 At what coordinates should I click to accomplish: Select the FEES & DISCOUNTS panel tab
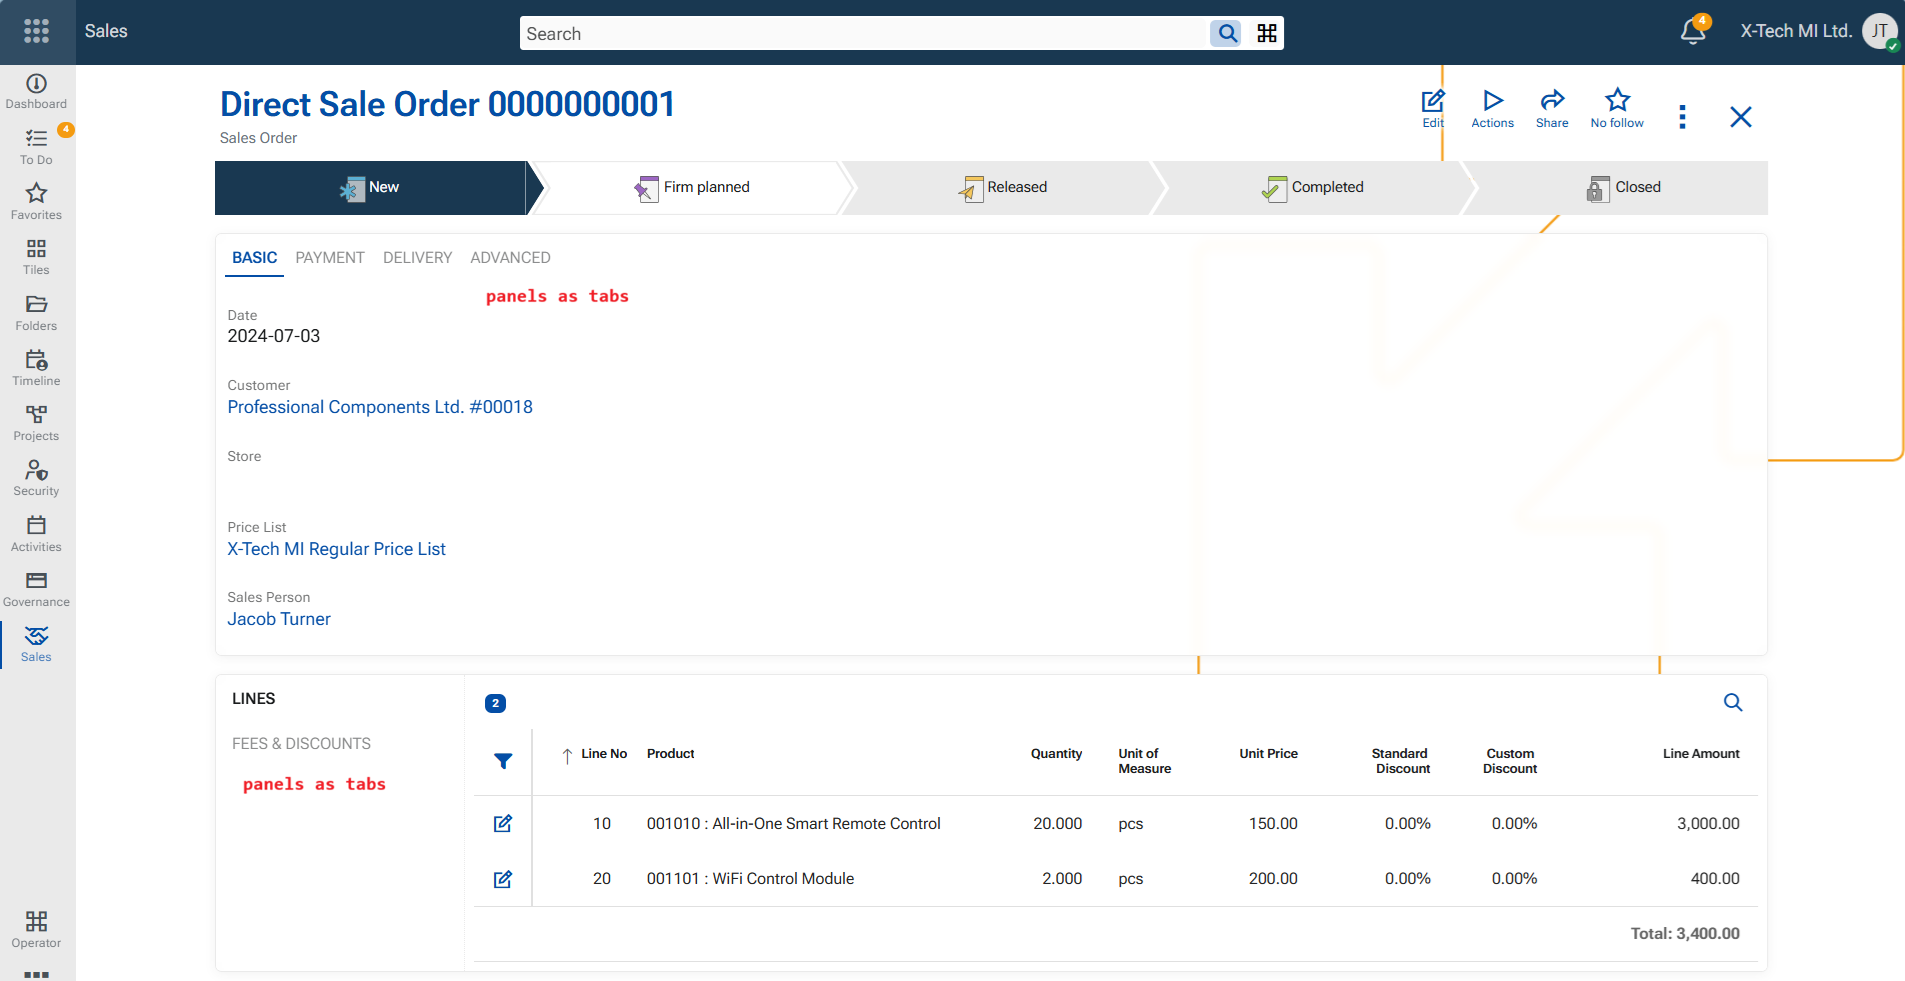click(301, 743)
